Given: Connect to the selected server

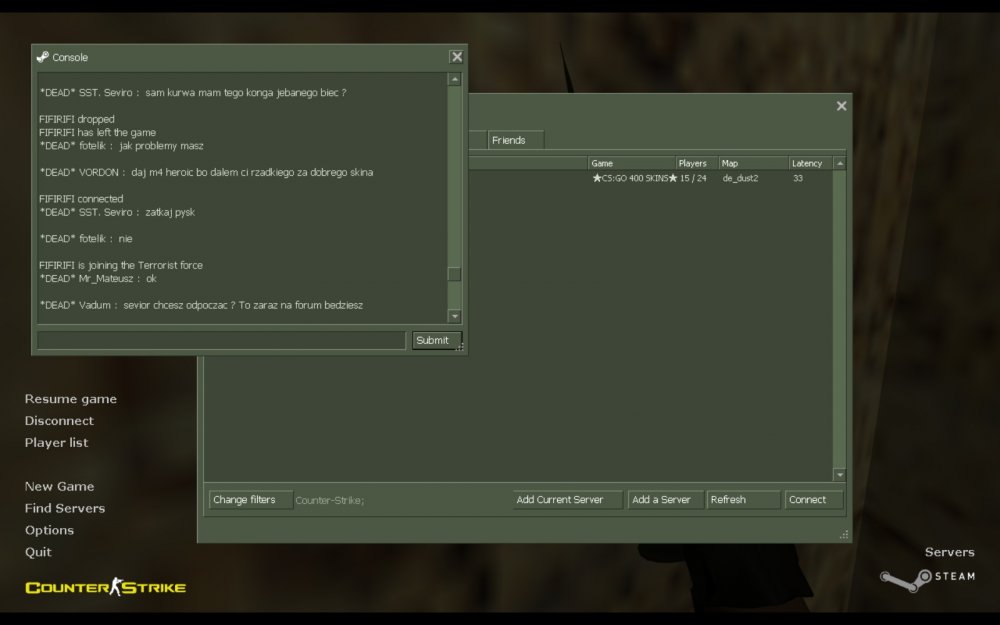Looking at the screenshot, I should [x=813, y=500].
